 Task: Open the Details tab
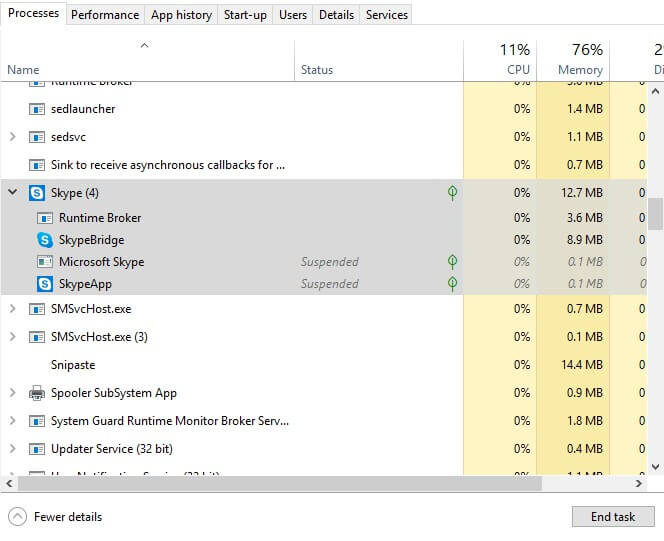tap(336, 15)
